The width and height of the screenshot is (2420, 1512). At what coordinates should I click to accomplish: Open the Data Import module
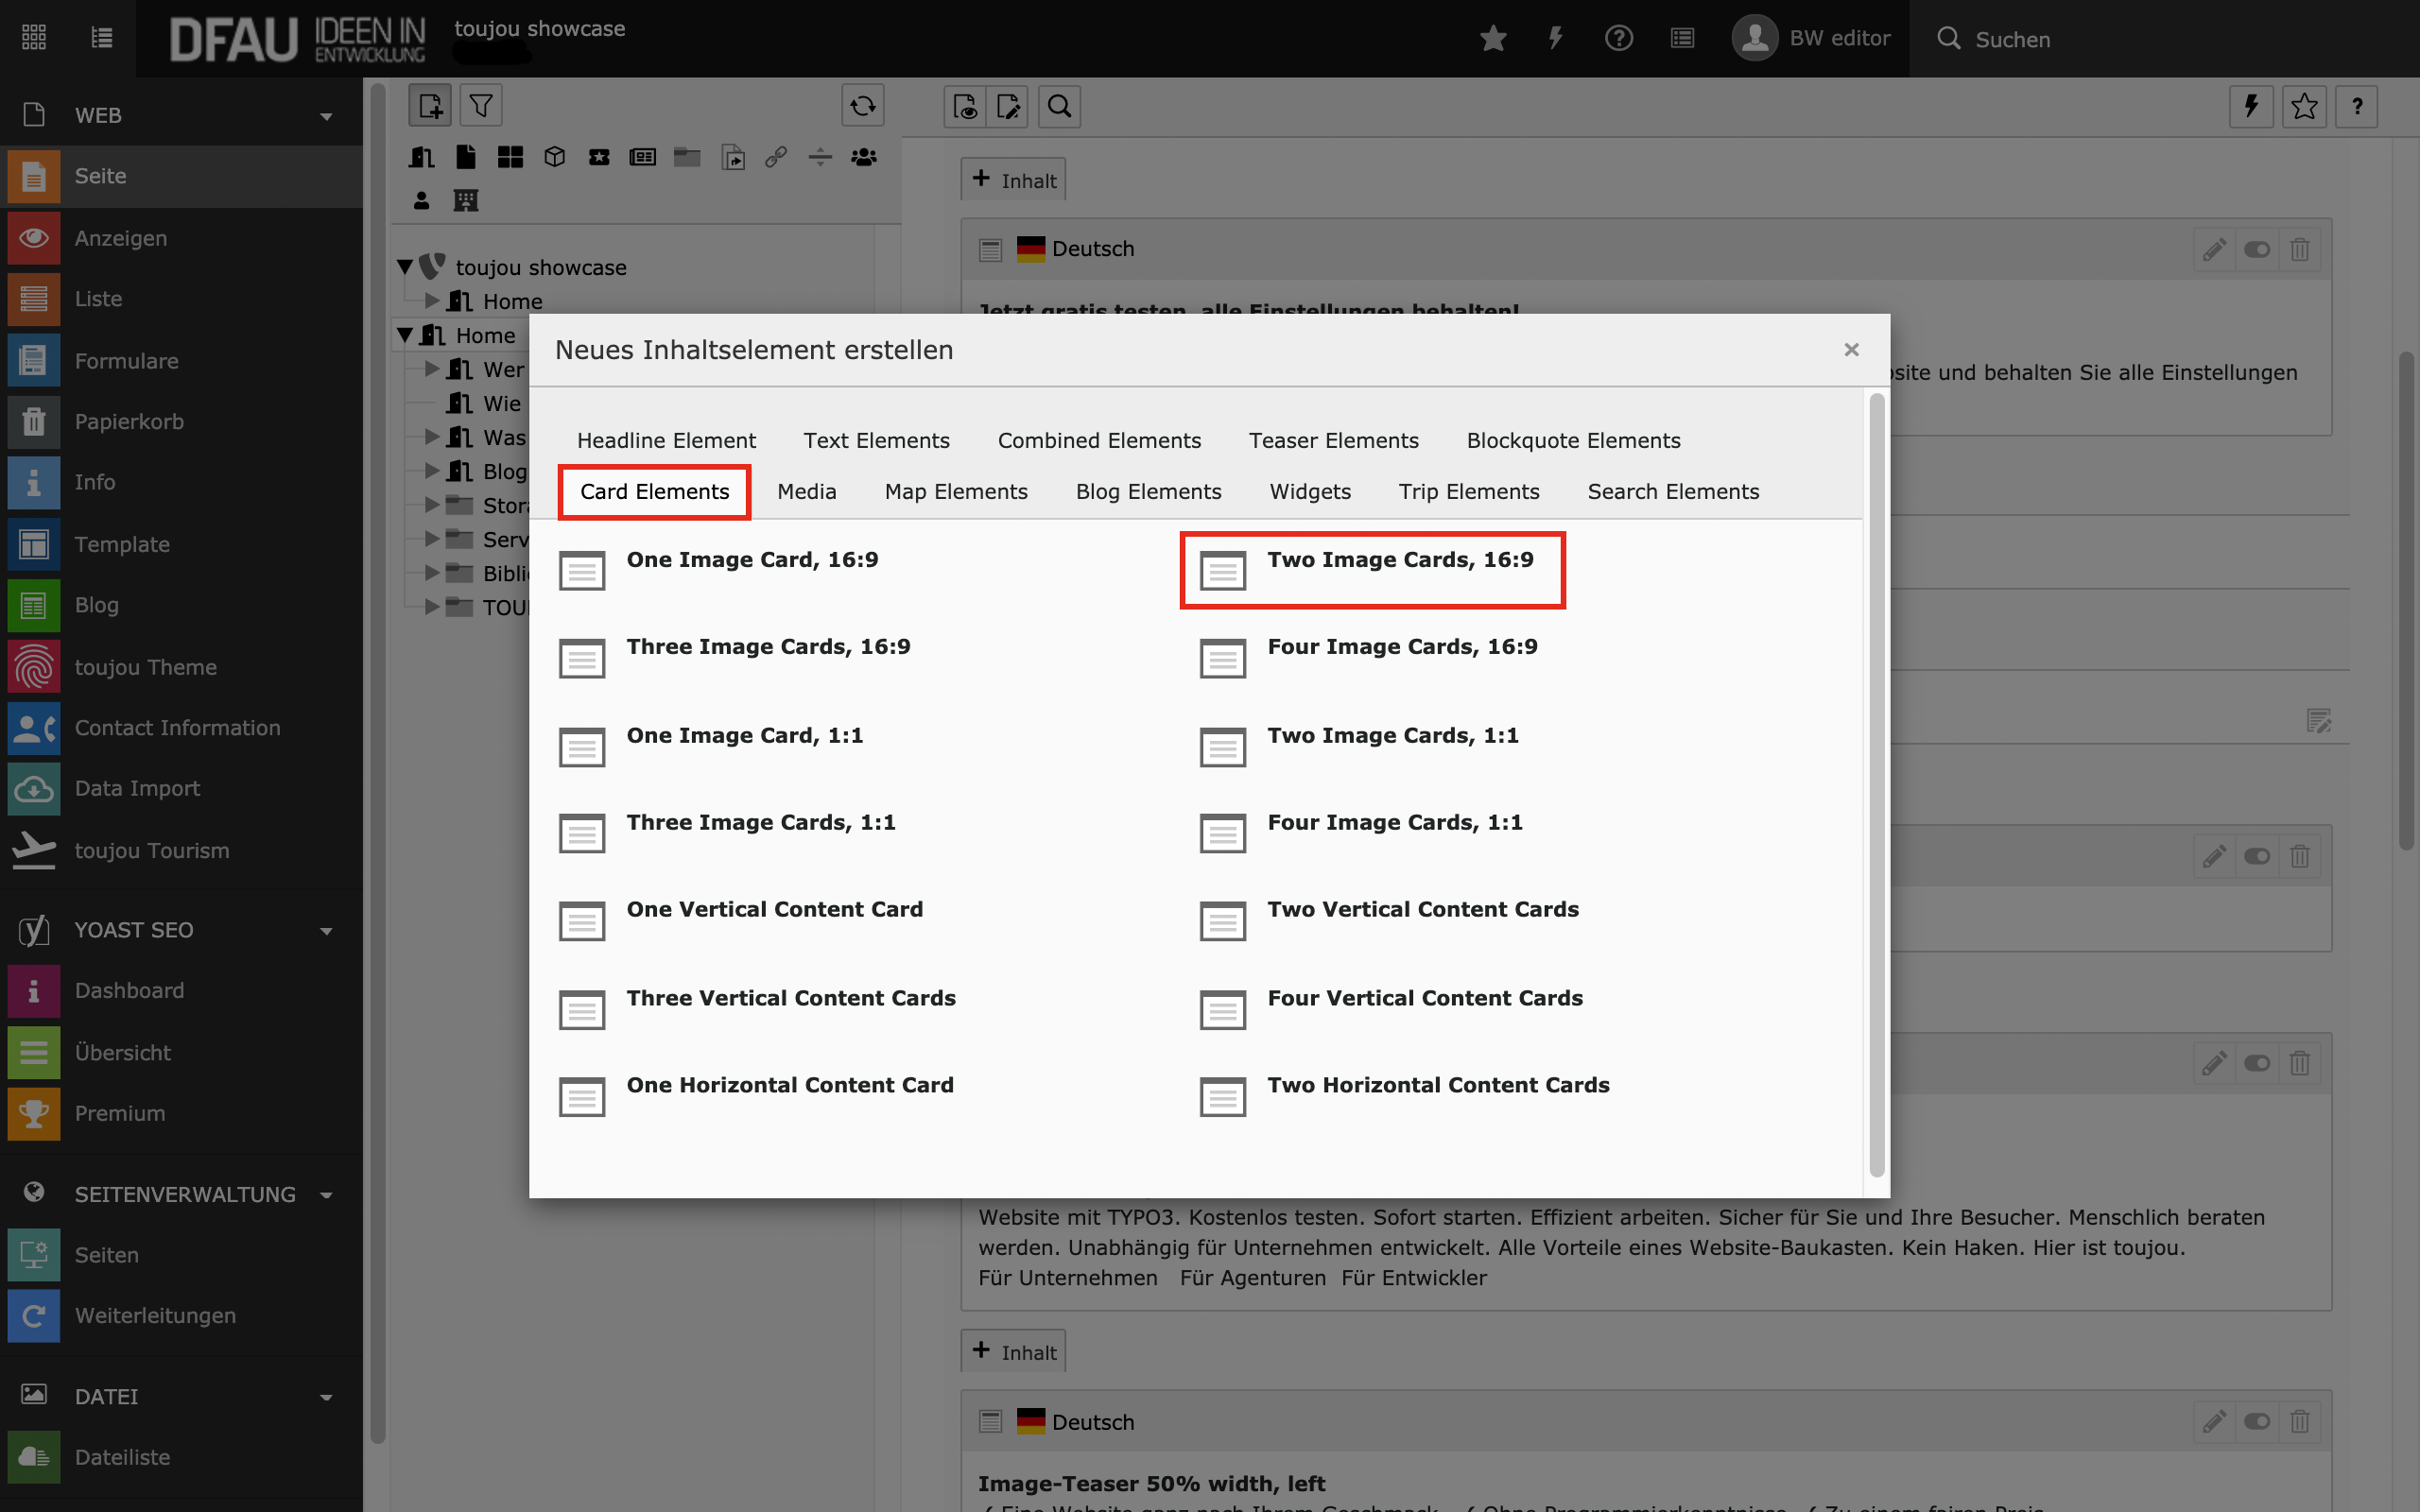181,788
